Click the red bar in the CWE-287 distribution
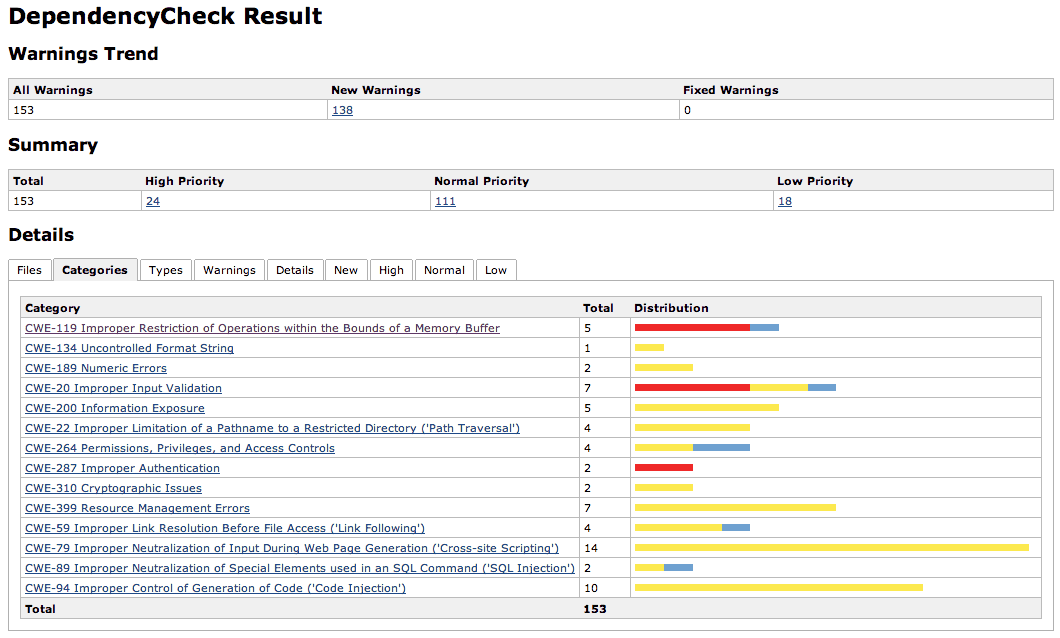The width and height of the screenshot is (1060, 638). click(x=663, y=468)
